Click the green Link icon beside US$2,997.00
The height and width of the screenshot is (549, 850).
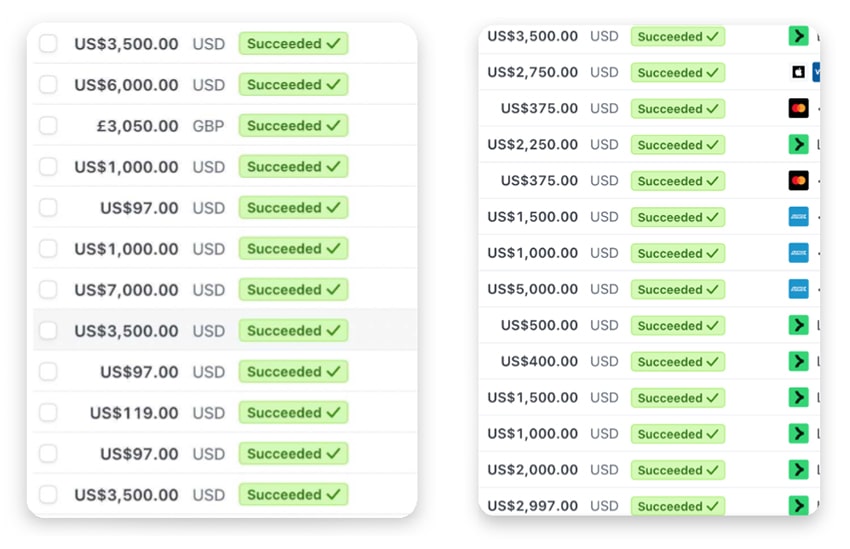coord(798,505)
